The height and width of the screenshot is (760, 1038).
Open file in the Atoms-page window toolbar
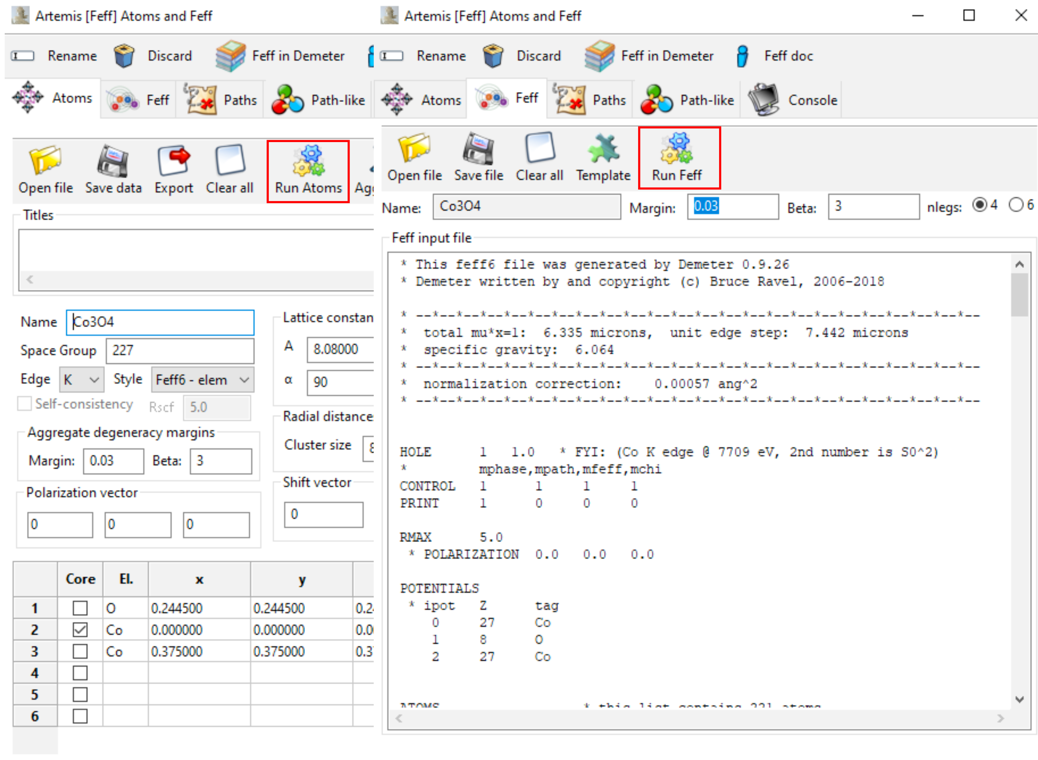(x=46, y=171)
